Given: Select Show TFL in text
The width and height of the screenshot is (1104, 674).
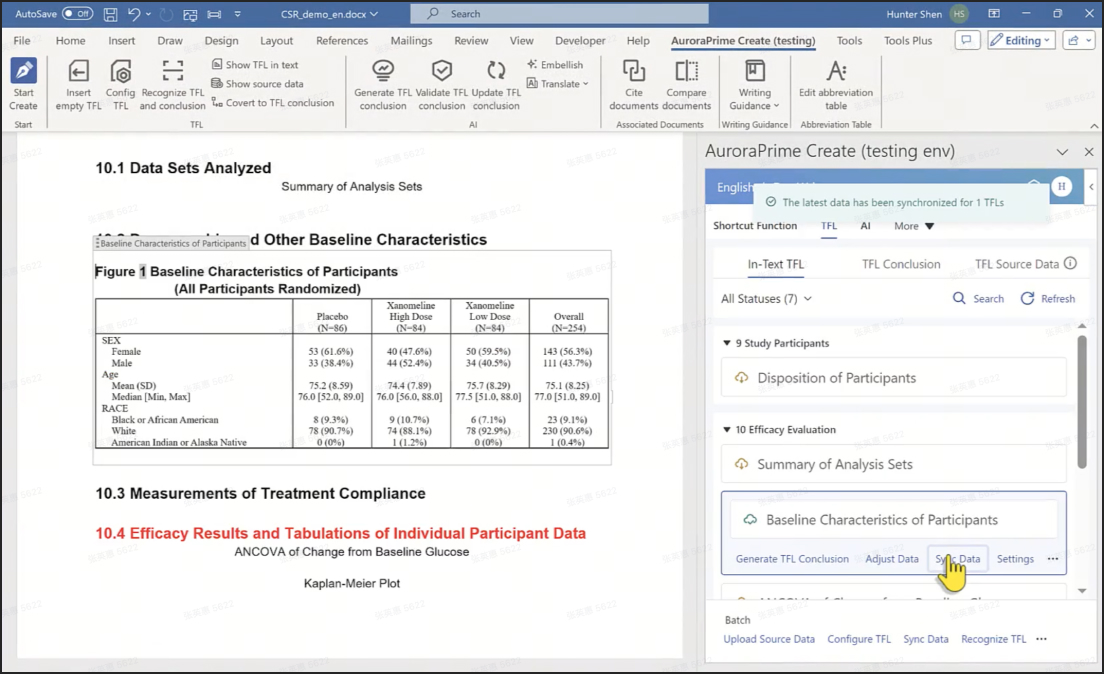Looking at the screenshot, I should [x=255, y=65].
